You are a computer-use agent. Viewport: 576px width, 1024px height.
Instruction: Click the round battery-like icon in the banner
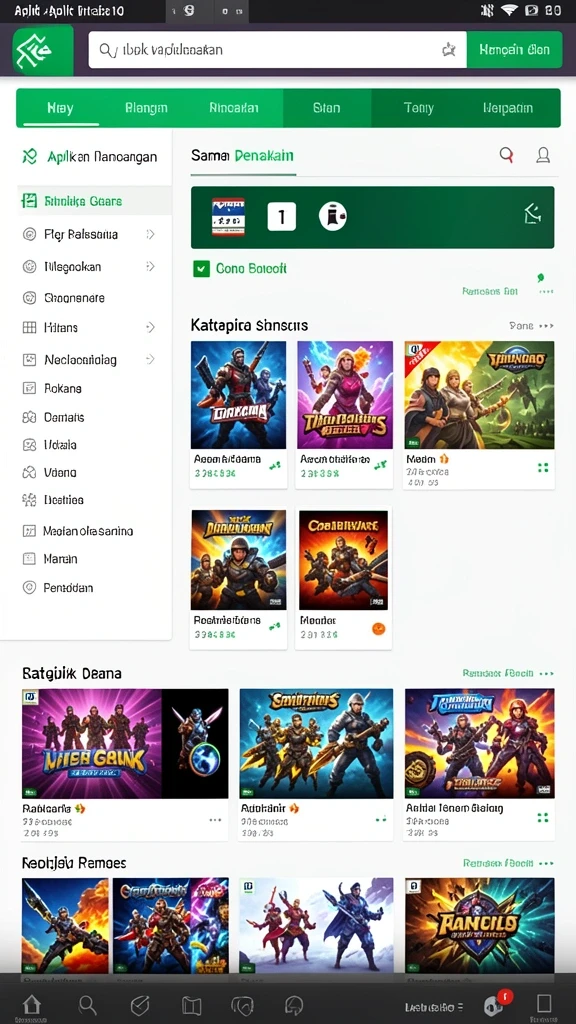coord(332,216)
